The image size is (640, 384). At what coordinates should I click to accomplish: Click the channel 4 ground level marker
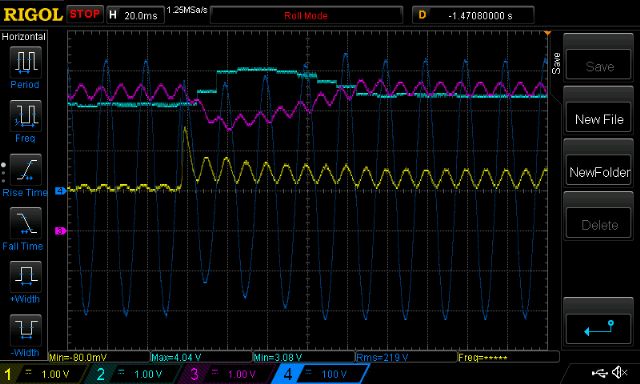click(x=60, y=191)
